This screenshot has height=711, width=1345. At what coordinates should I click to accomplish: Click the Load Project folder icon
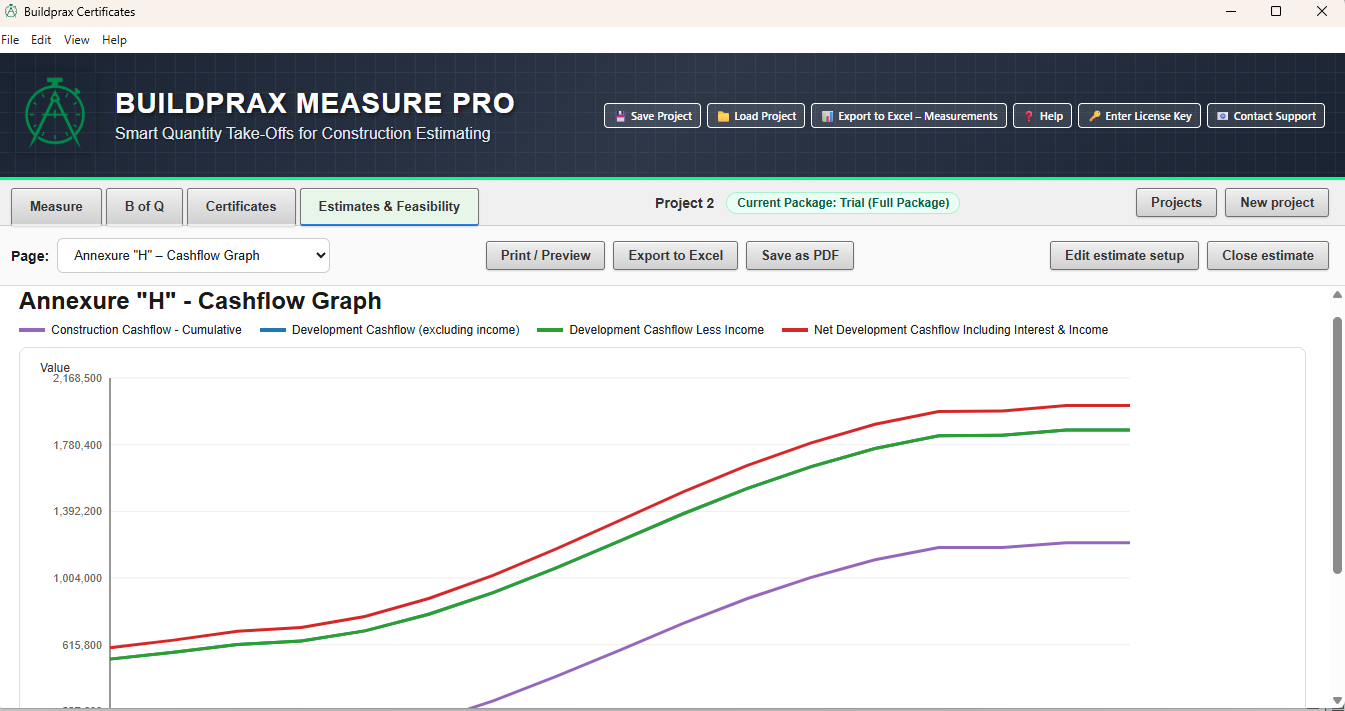723,116
